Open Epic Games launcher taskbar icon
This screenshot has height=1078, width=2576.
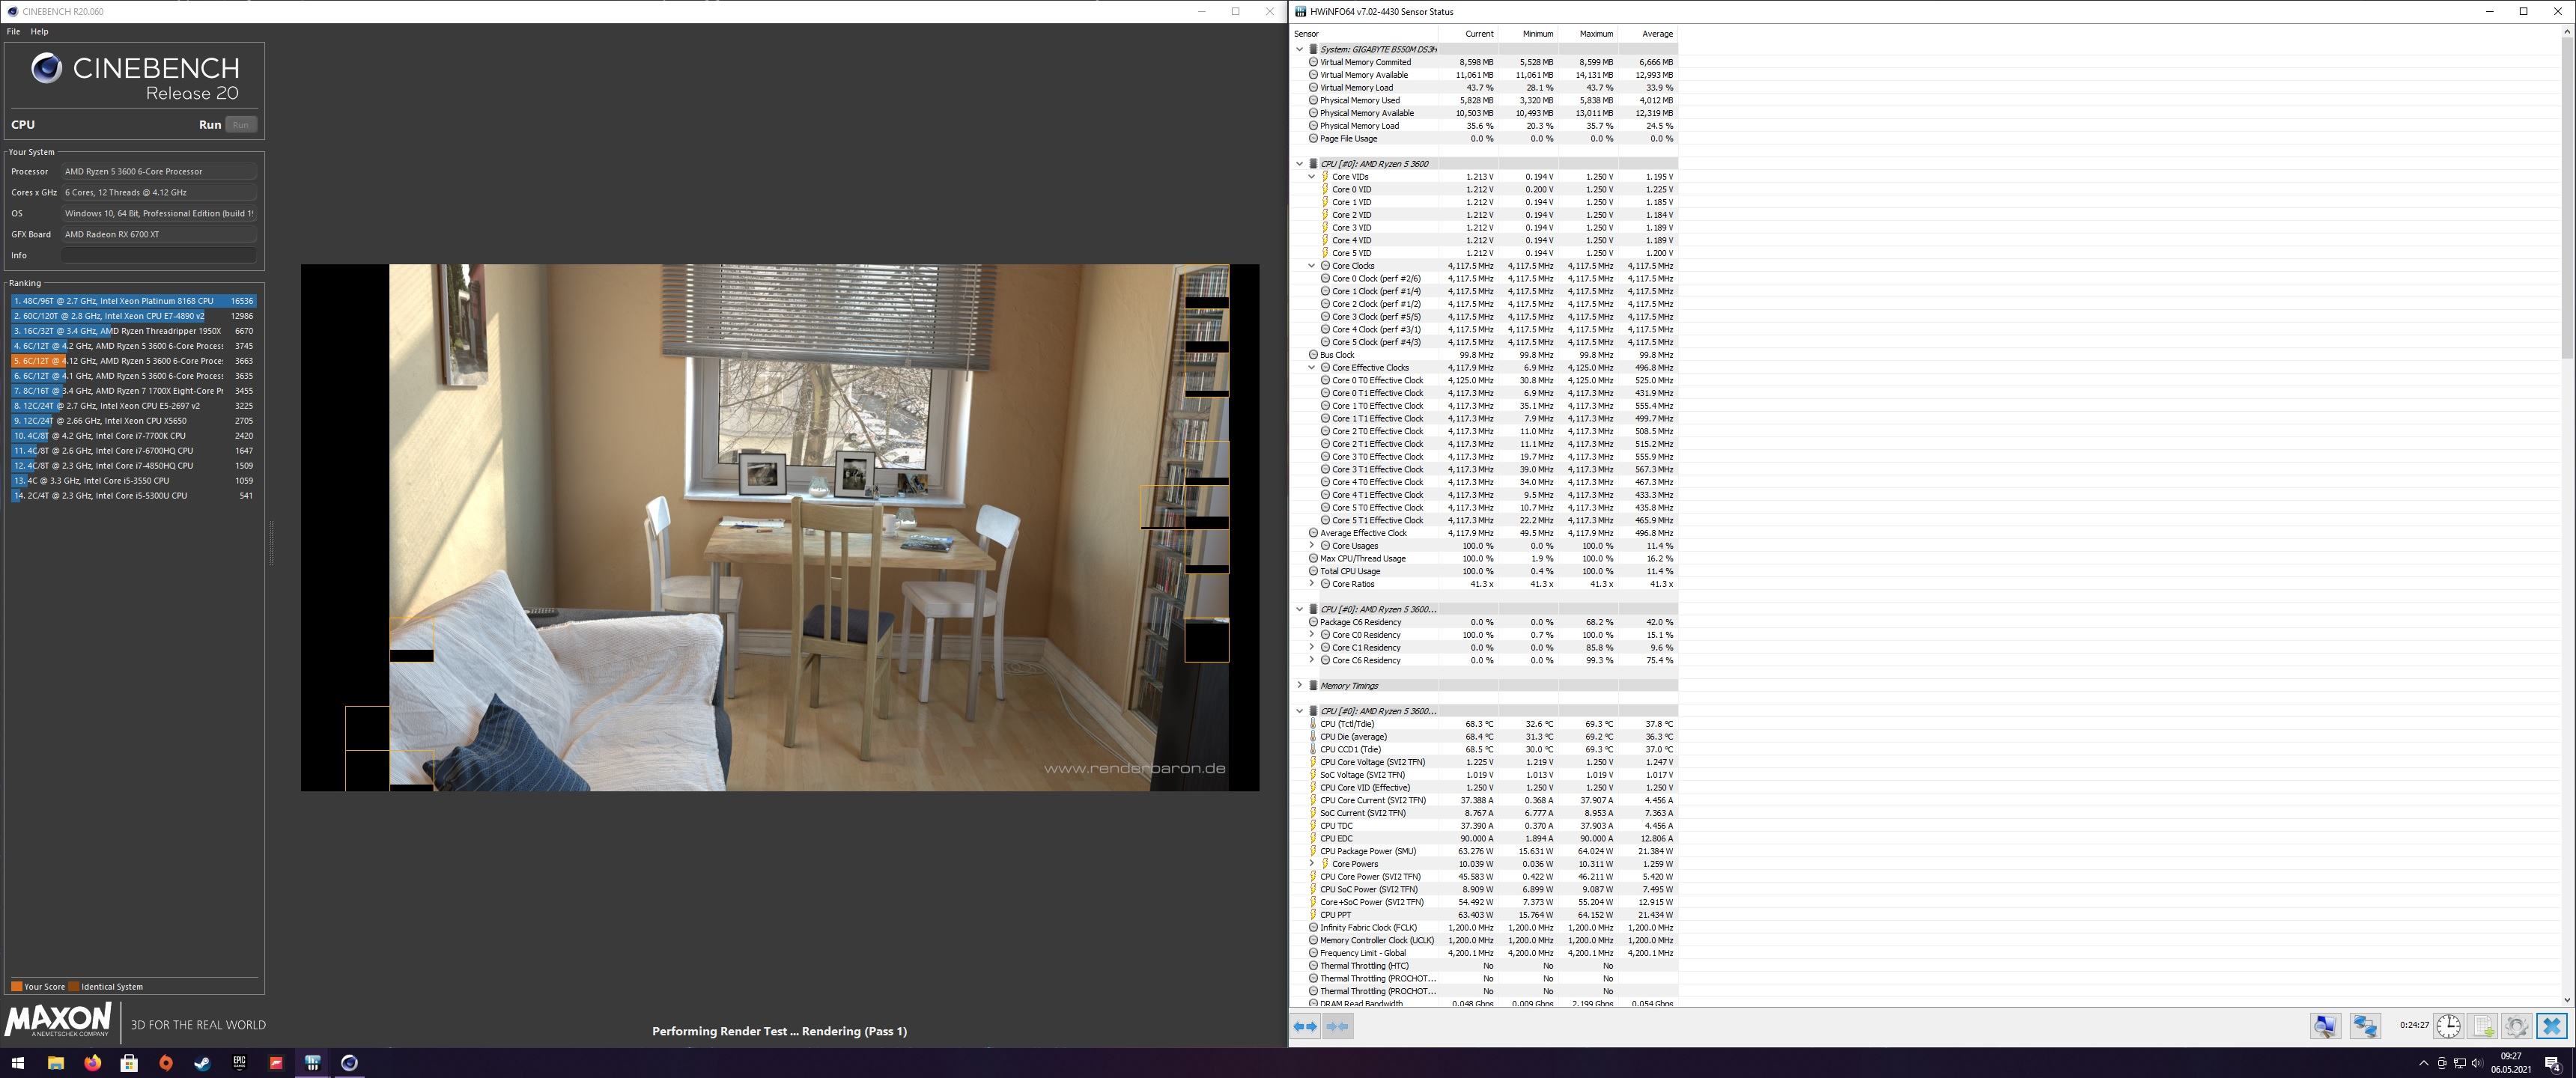(239, 1063)
